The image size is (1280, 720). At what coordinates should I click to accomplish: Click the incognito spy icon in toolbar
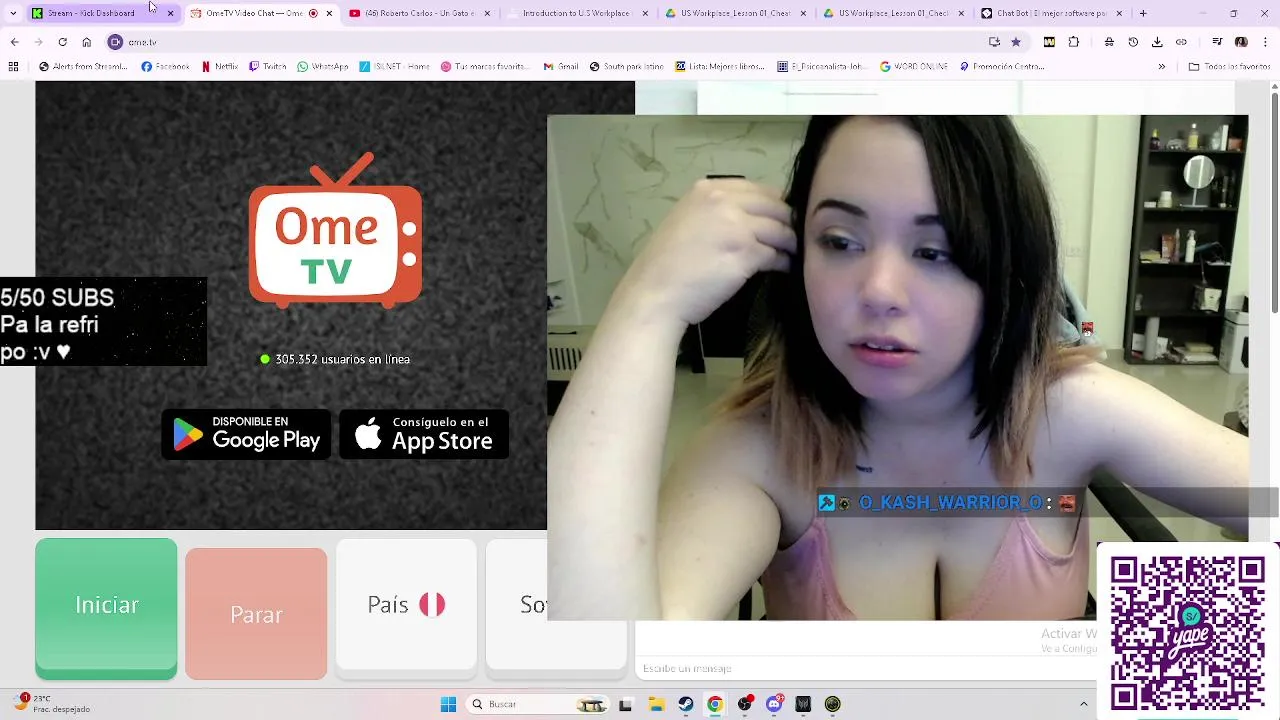coord(1109,42)
